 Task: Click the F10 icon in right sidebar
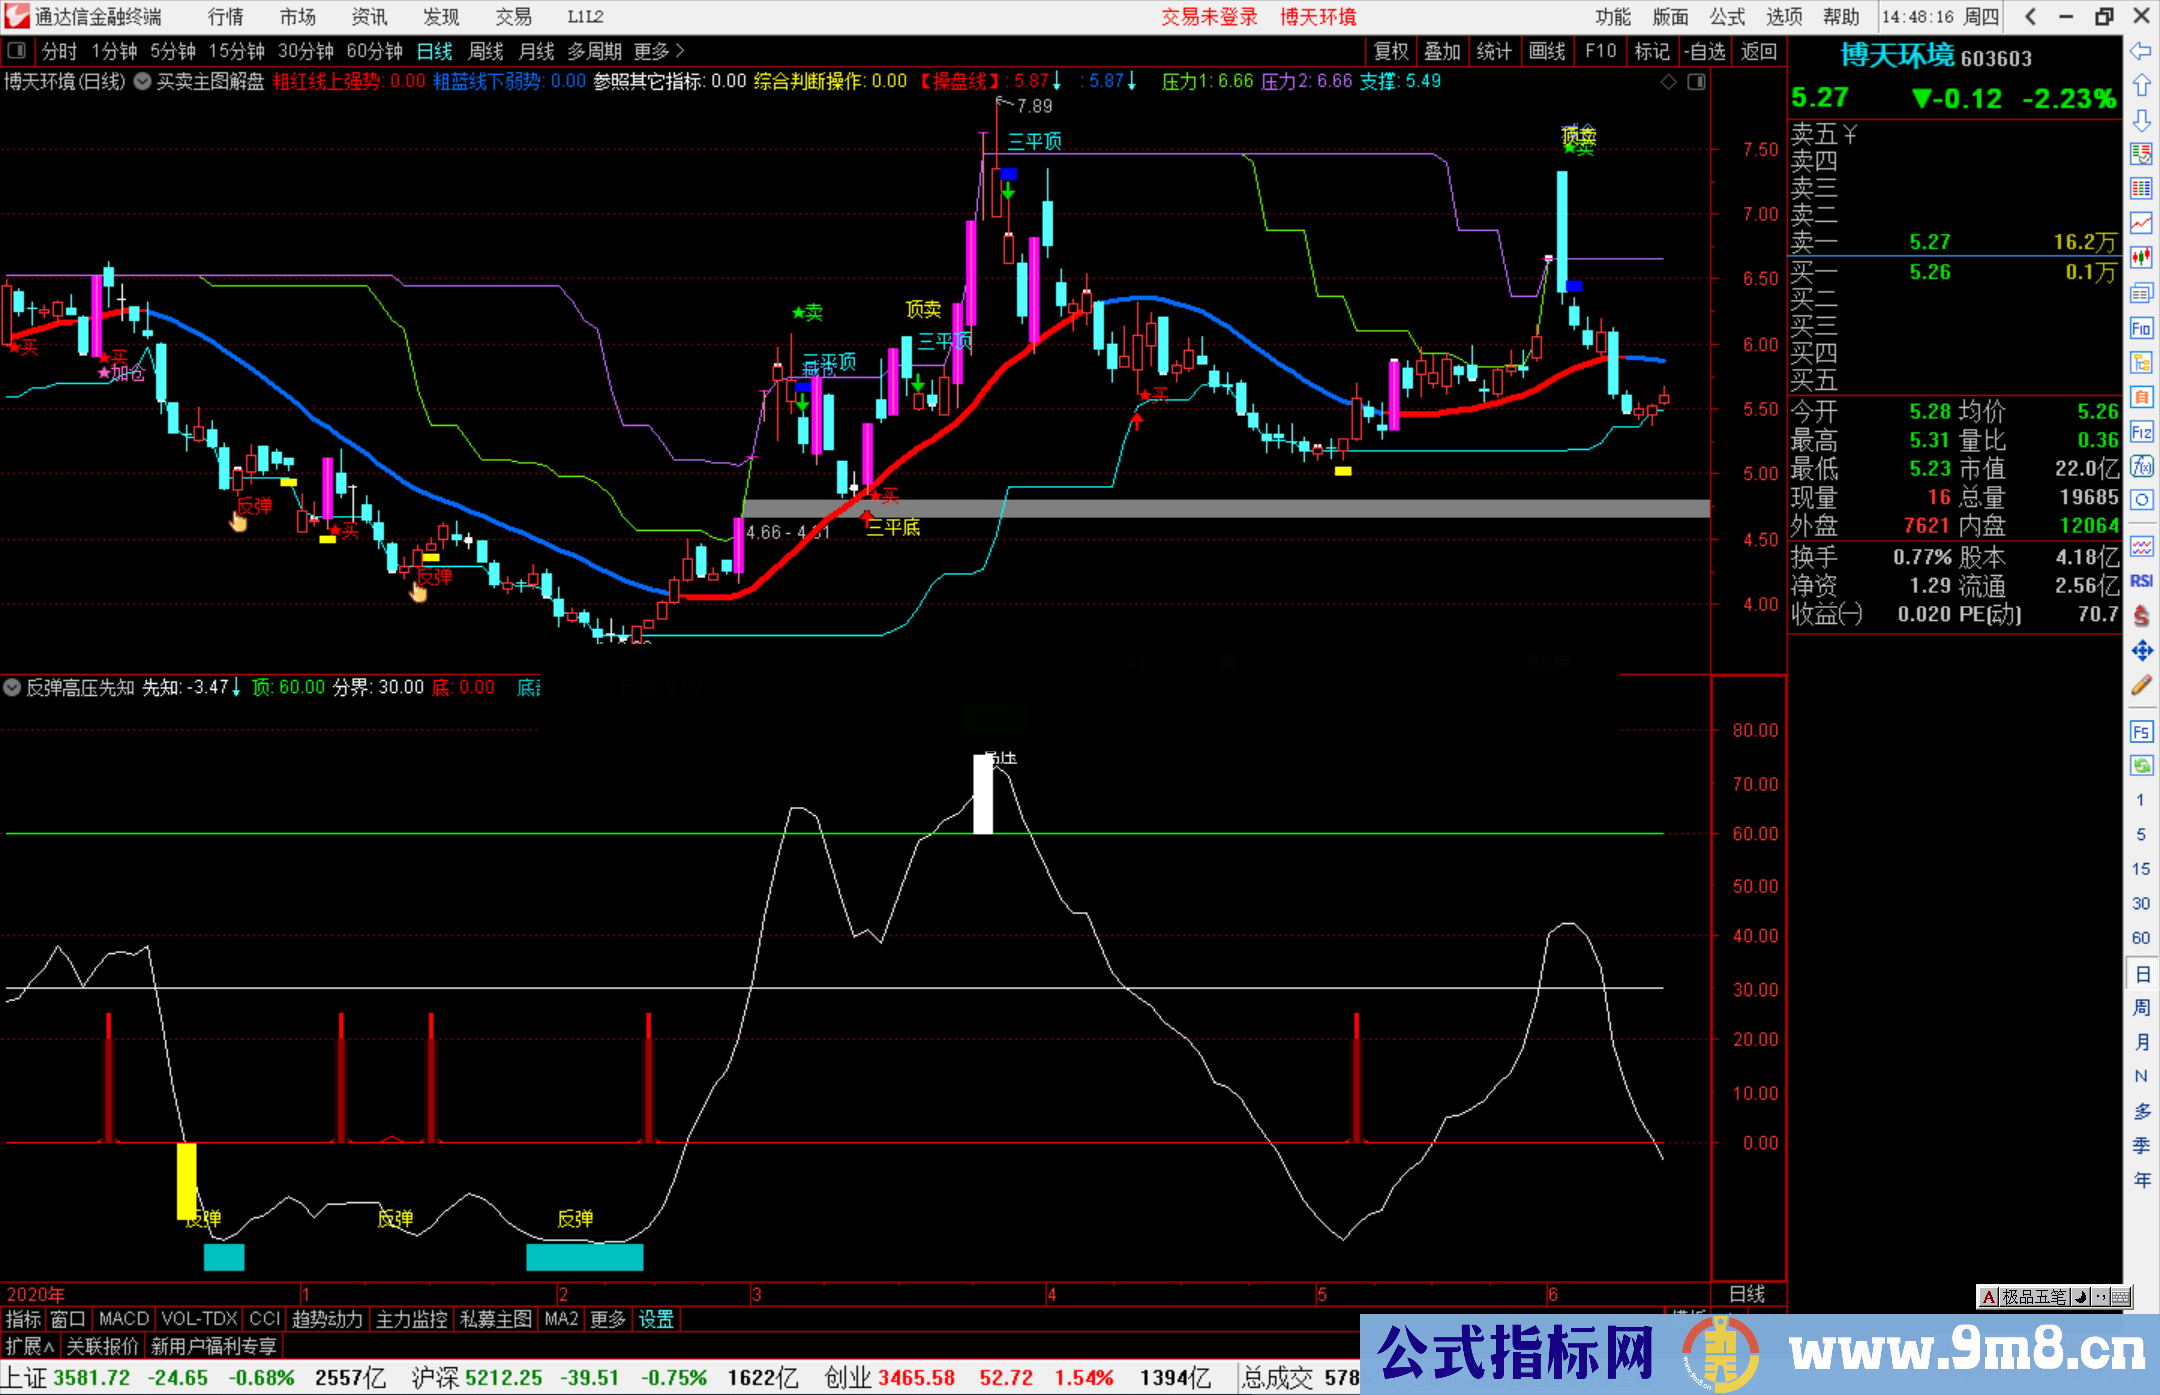tap(2141, 328)
